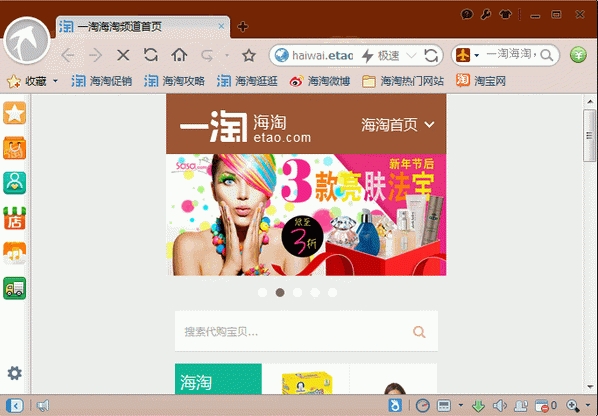Viewport: 598px width, 416px height.
Task: Click the yellow product box thumbnail
Action: coord(307,383)
